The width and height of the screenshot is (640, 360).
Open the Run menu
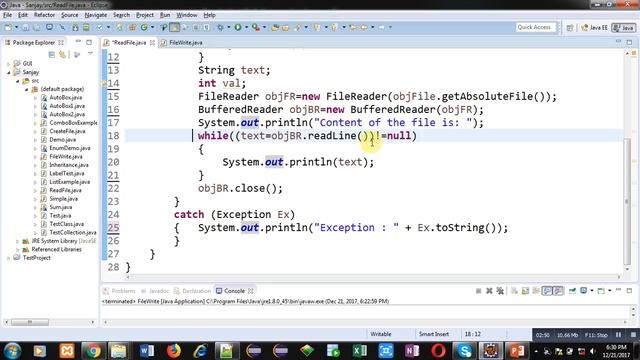165,15
